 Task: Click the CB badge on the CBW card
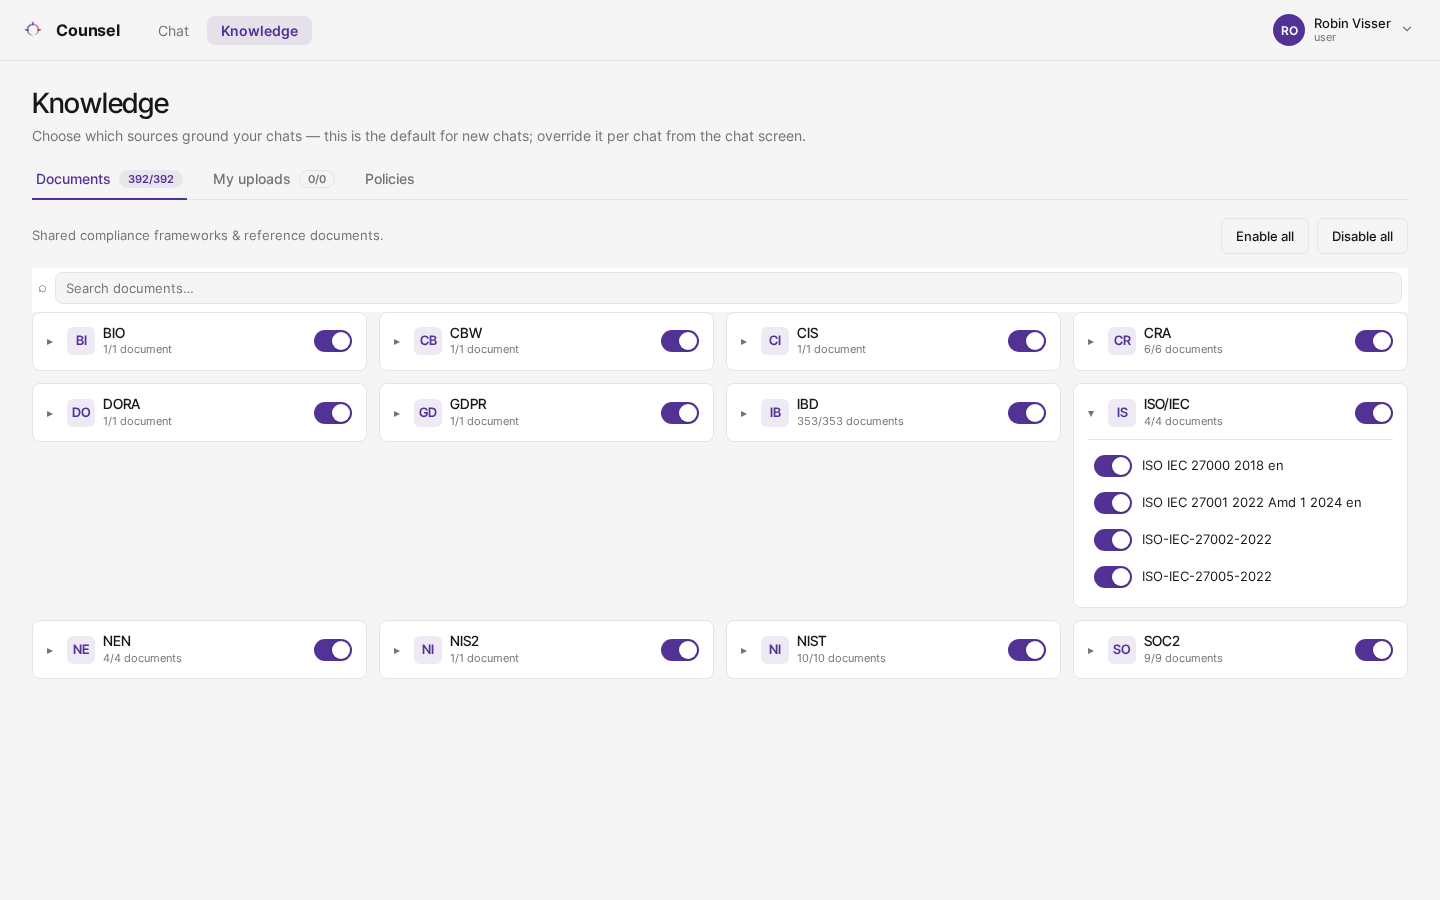point(428,341)
